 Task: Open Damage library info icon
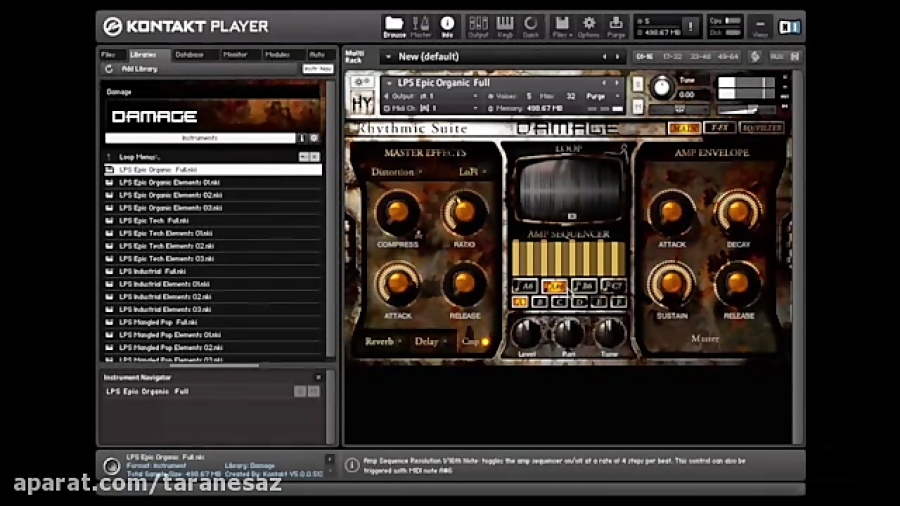[x=302, y=138]
